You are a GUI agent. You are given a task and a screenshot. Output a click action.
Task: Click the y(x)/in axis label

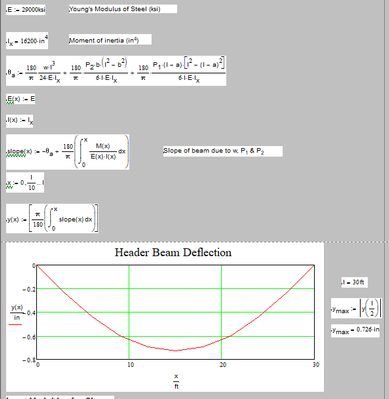pyautogui.click(x=17, y=312)
